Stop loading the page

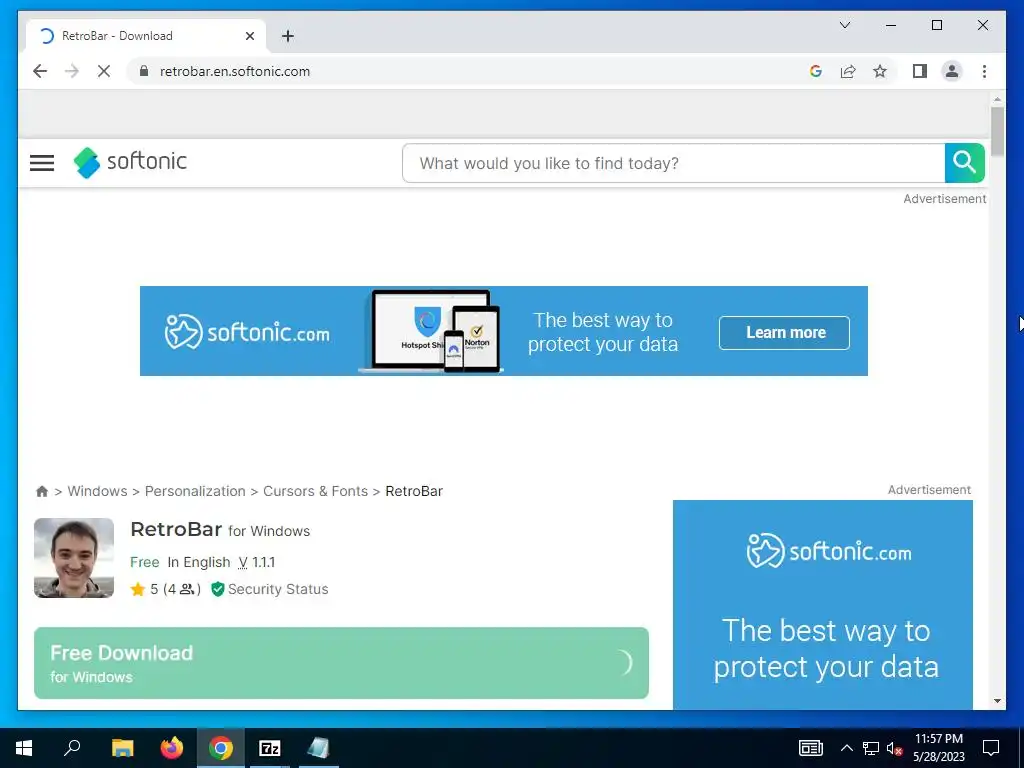[104, 71]
